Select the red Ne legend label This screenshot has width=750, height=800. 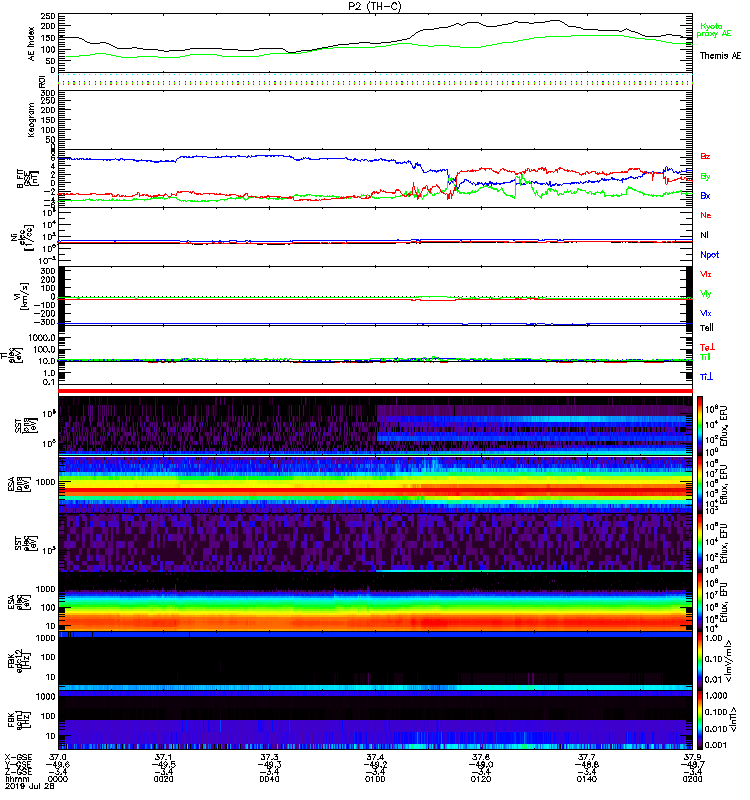706,215
